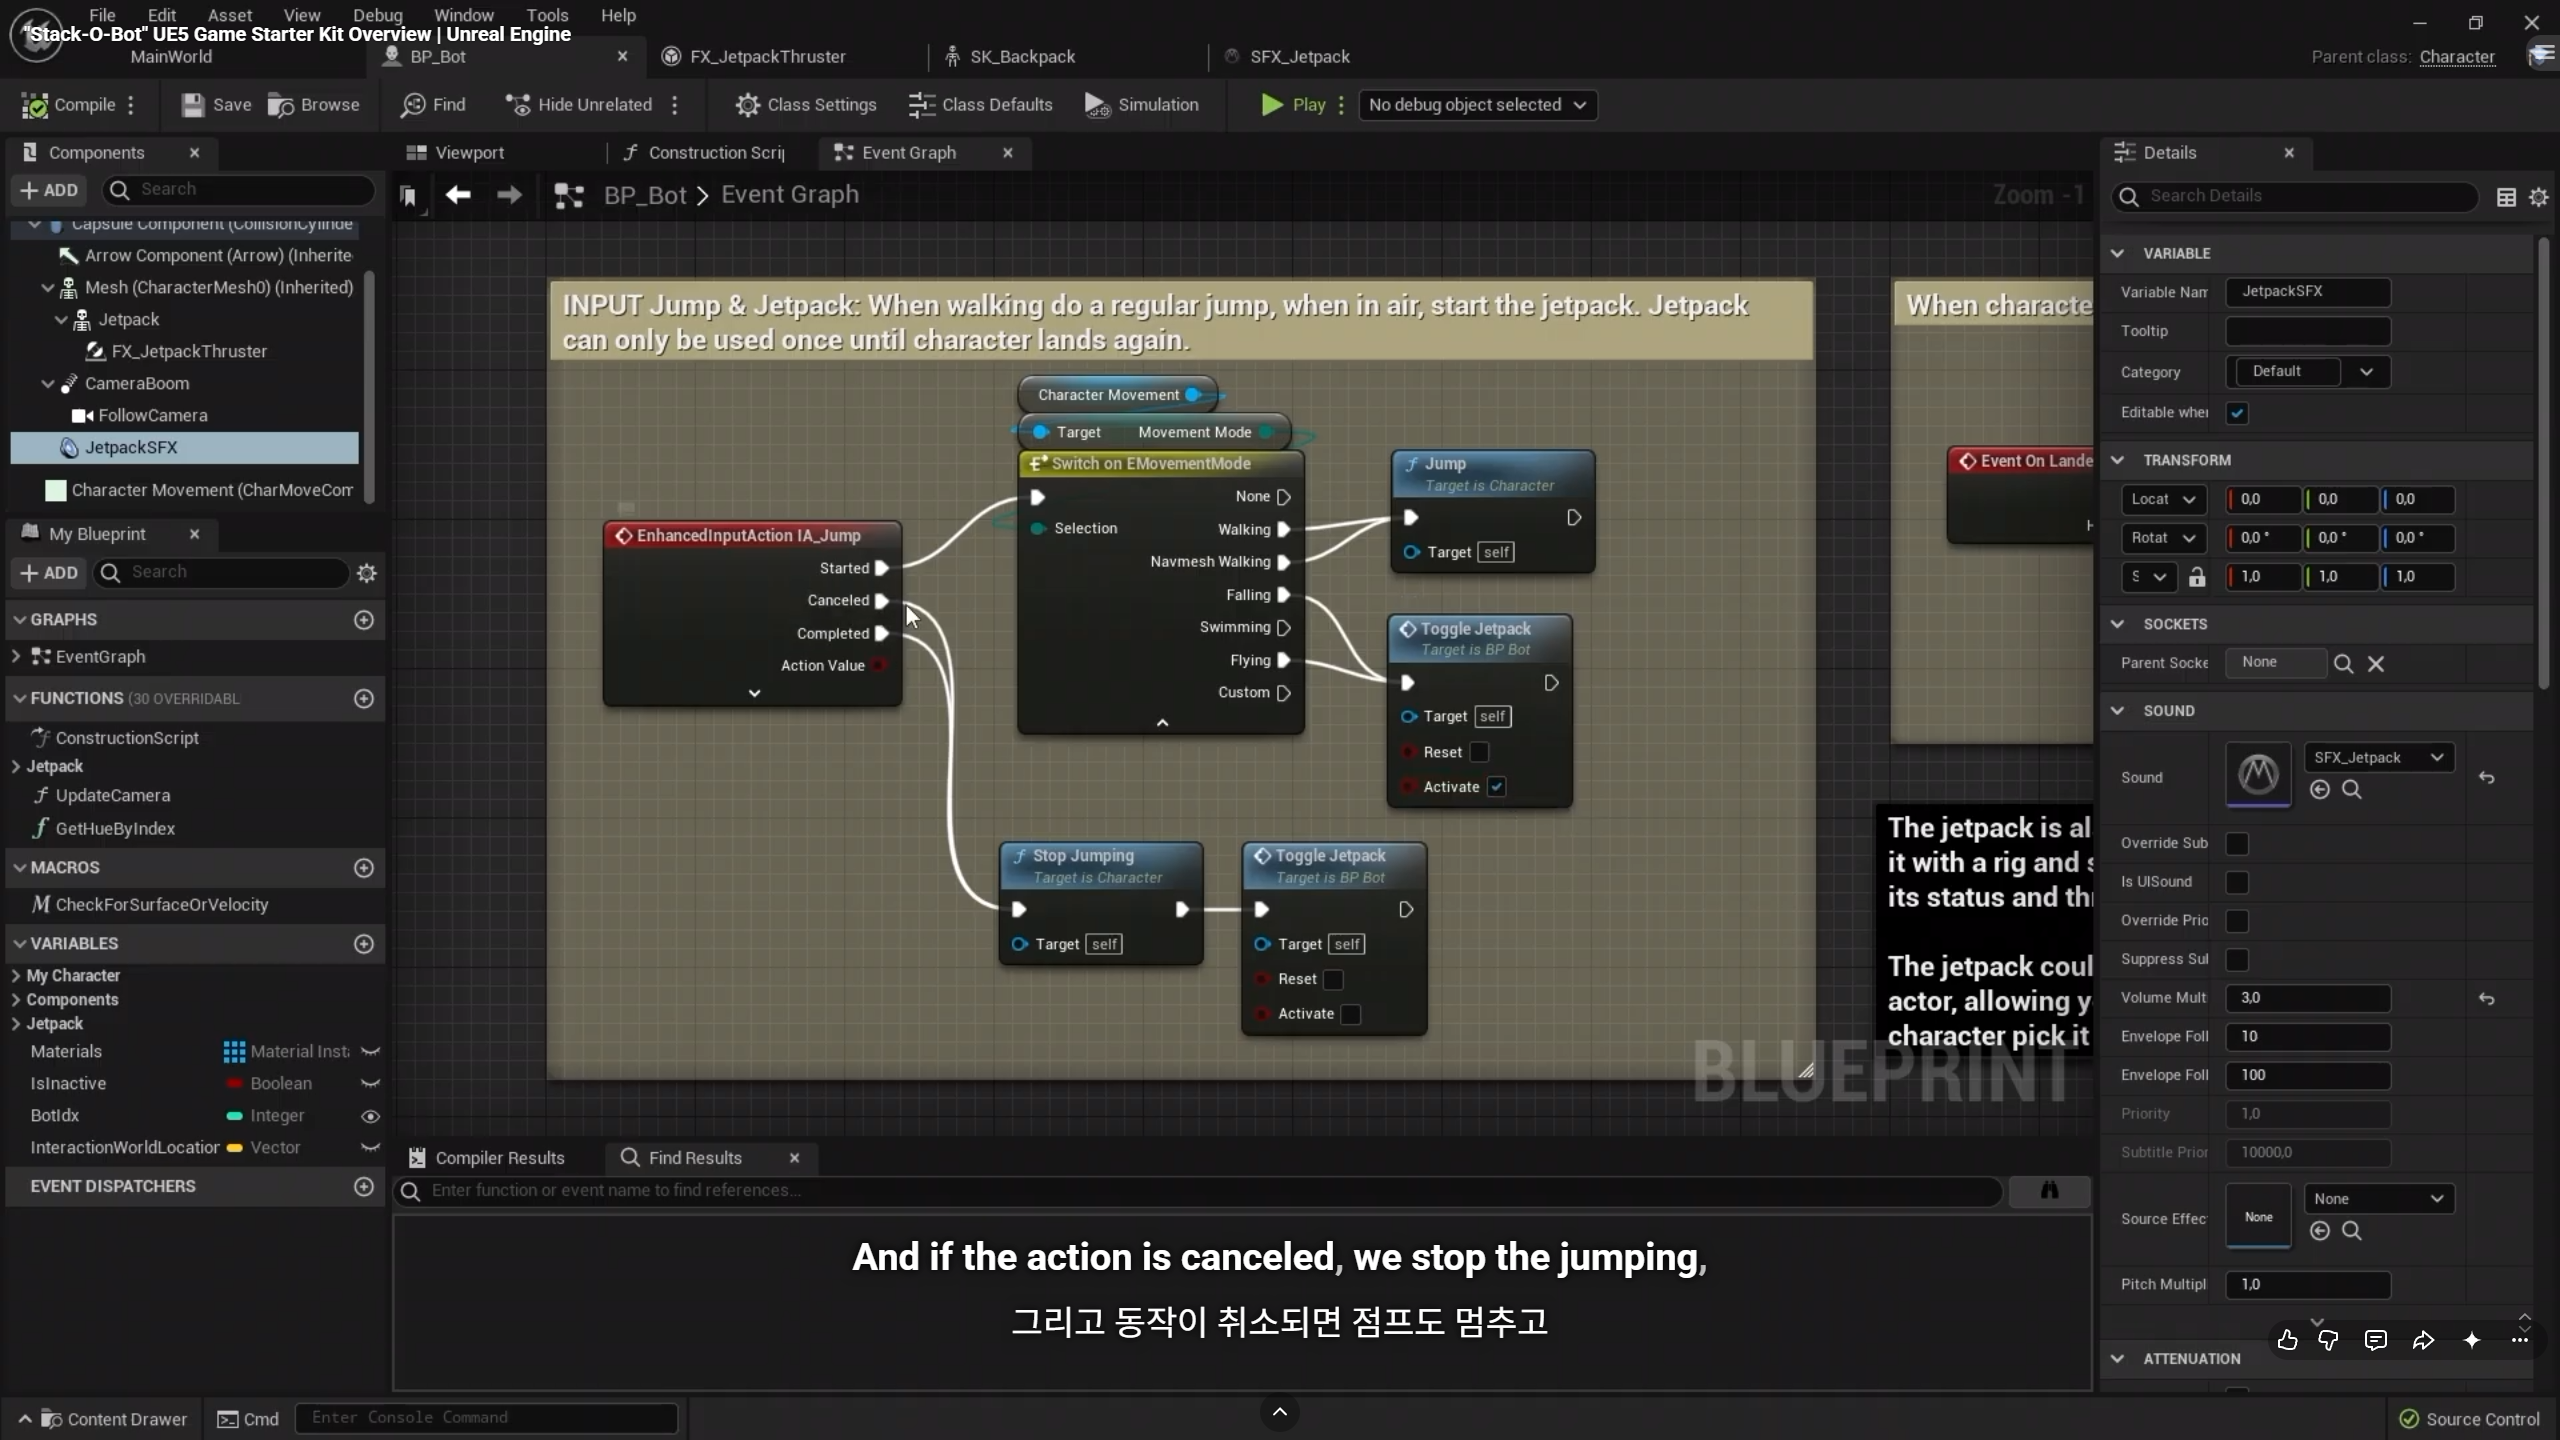The width and height of the screenshot is (2560, 1440).
Task: Toggle BotIdx variable visibility eye
Action: point(370,1116)
